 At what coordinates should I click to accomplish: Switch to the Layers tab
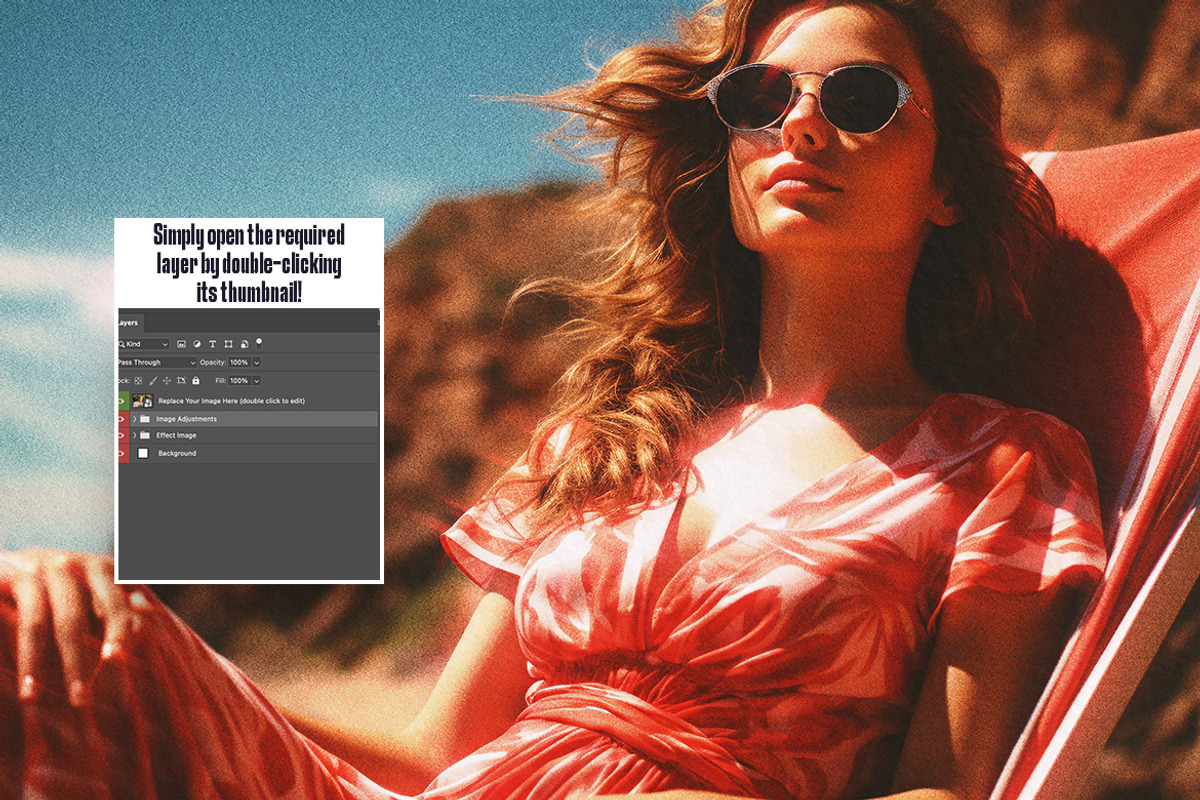click(x=129, y=323)
